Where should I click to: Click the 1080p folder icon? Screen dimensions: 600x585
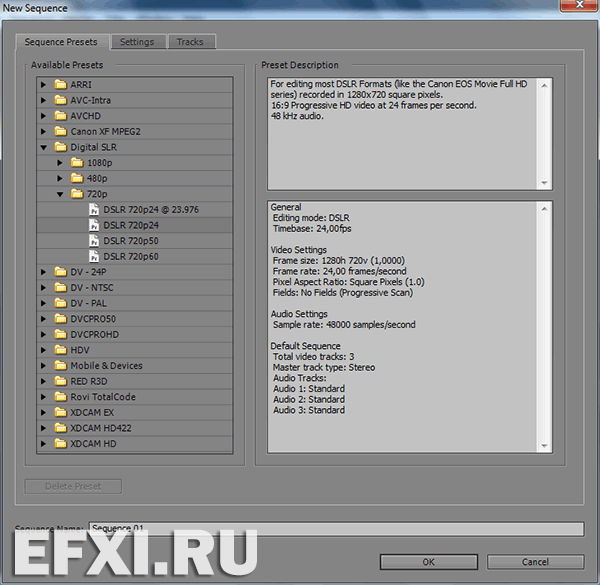(77, 163)
